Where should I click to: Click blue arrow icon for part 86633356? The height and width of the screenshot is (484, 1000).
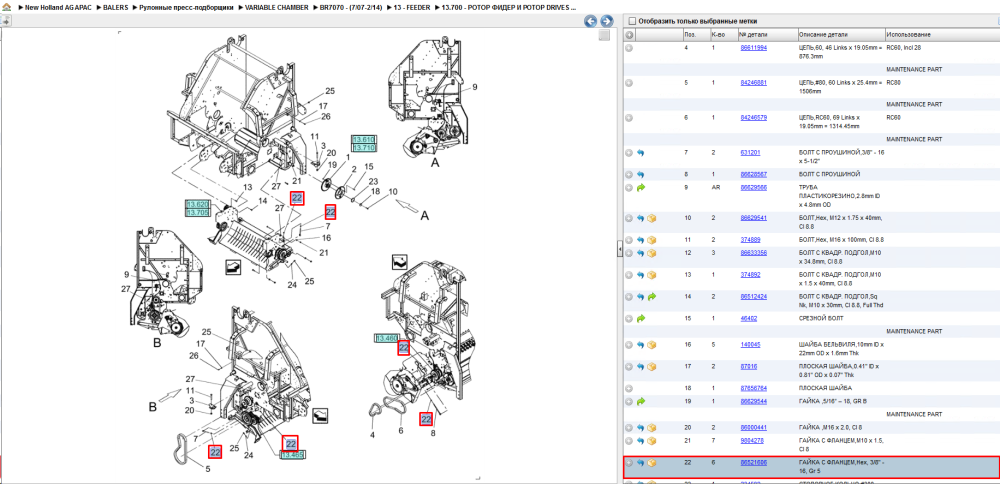point(640,253)
